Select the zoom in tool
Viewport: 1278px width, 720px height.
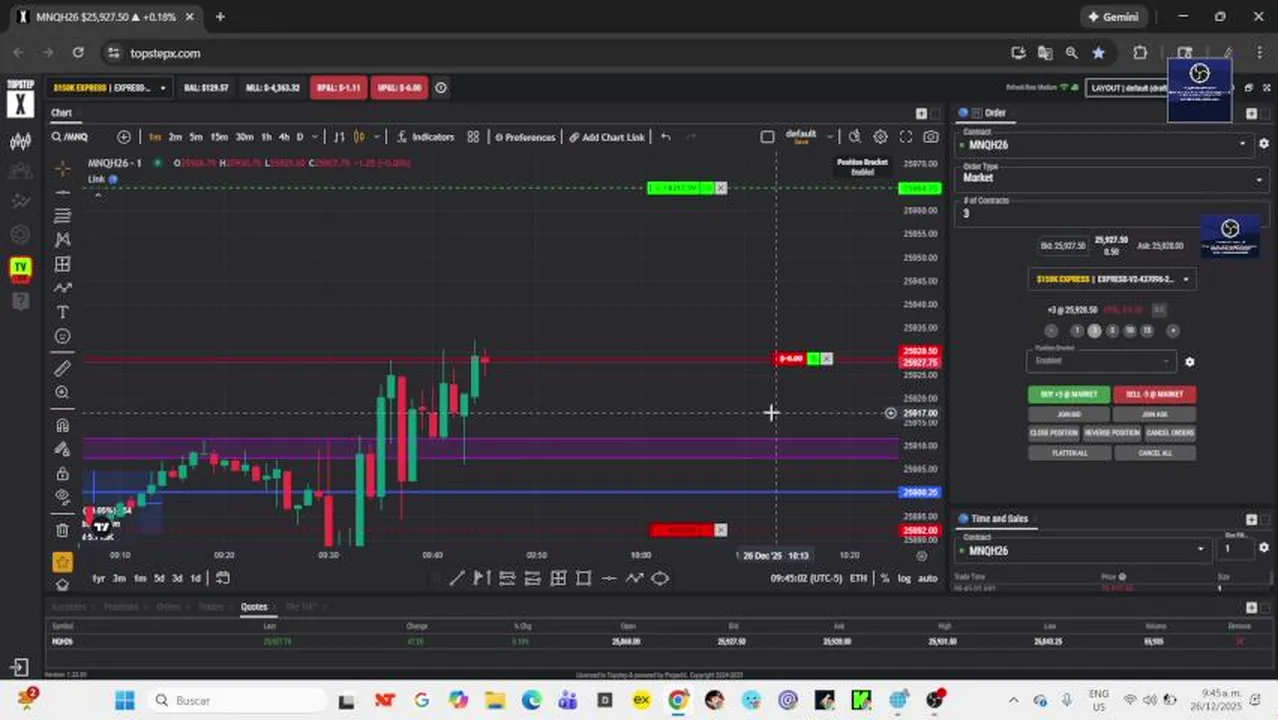tap(62, 393)
